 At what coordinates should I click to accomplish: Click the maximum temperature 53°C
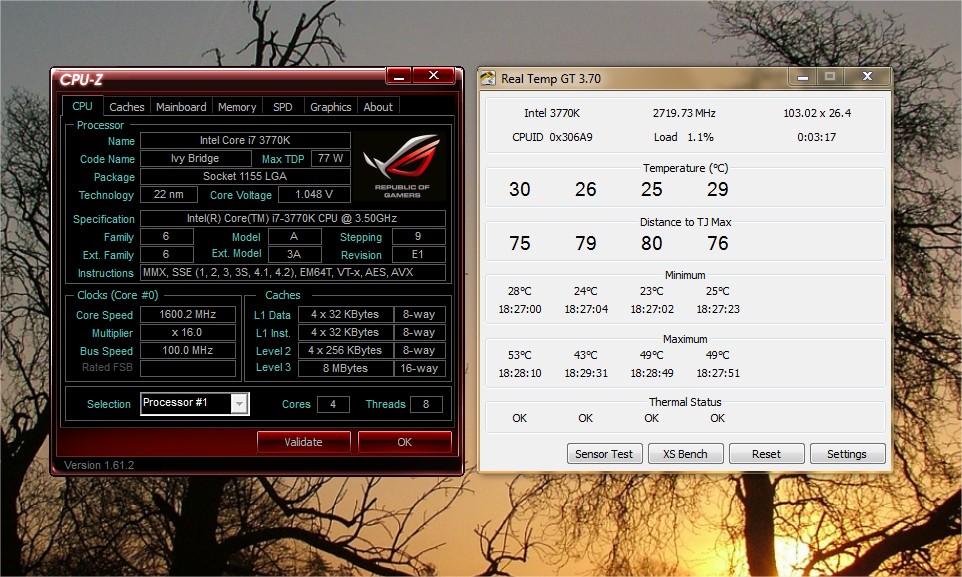coord(520,355)
